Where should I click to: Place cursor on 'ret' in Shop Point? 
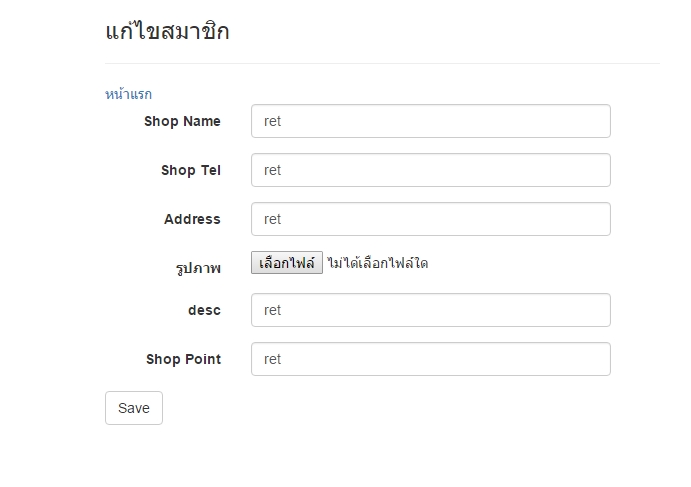click(272, 359)
